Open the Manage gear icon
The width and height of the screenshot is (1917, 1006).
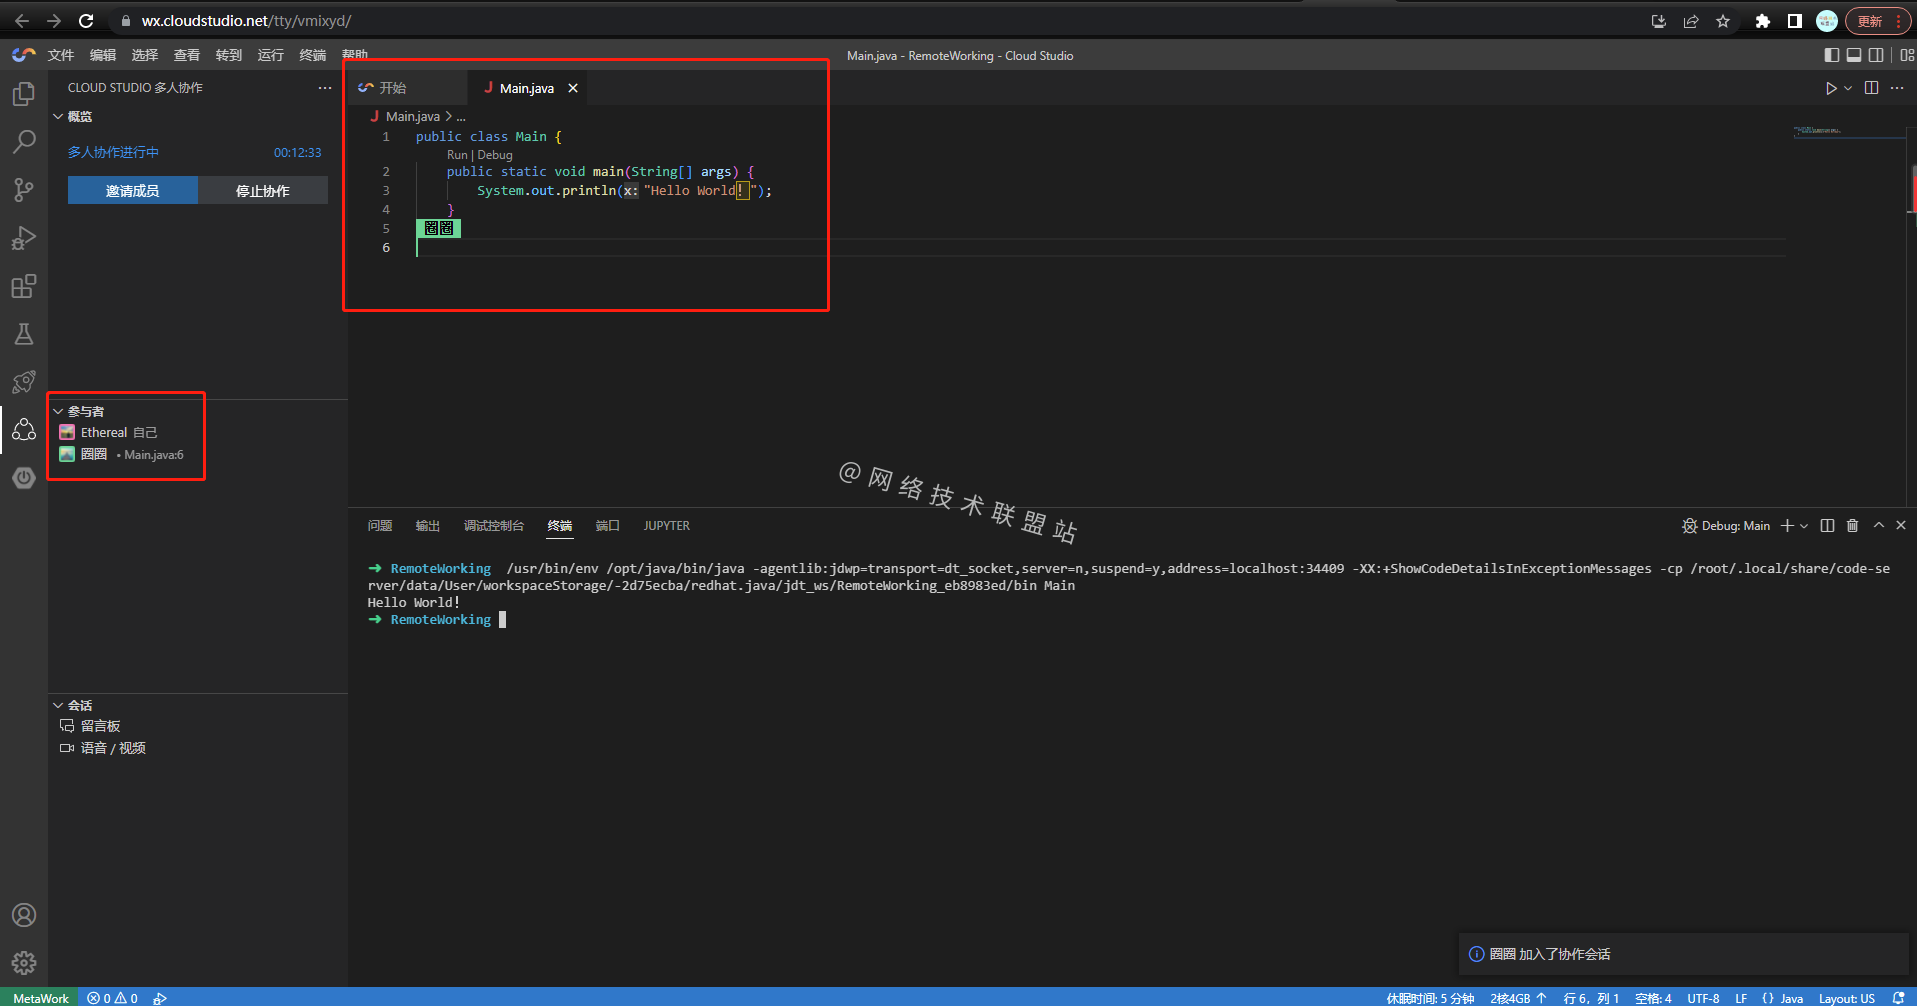23,963
